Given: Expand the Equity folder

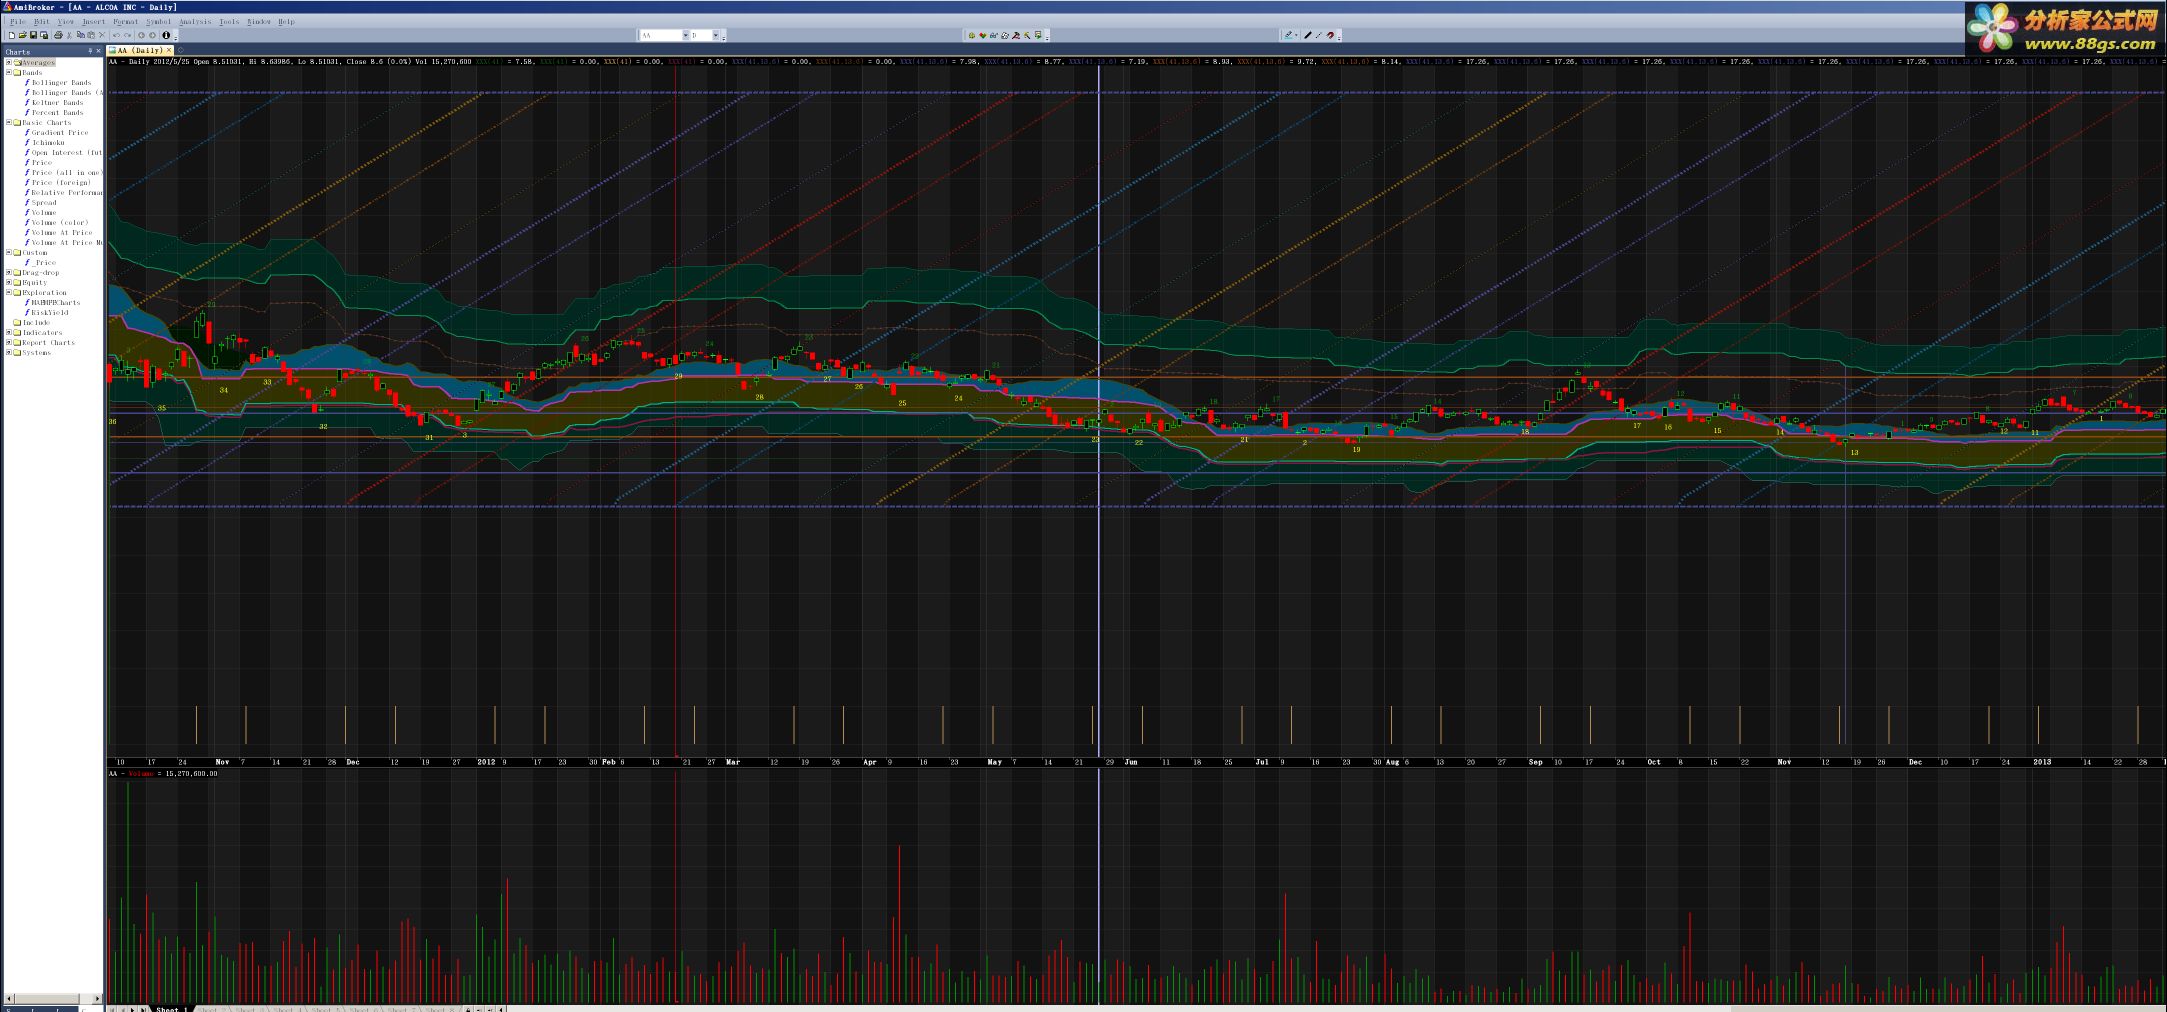Looking at the screenshot, I should click(x=8, y=282).
